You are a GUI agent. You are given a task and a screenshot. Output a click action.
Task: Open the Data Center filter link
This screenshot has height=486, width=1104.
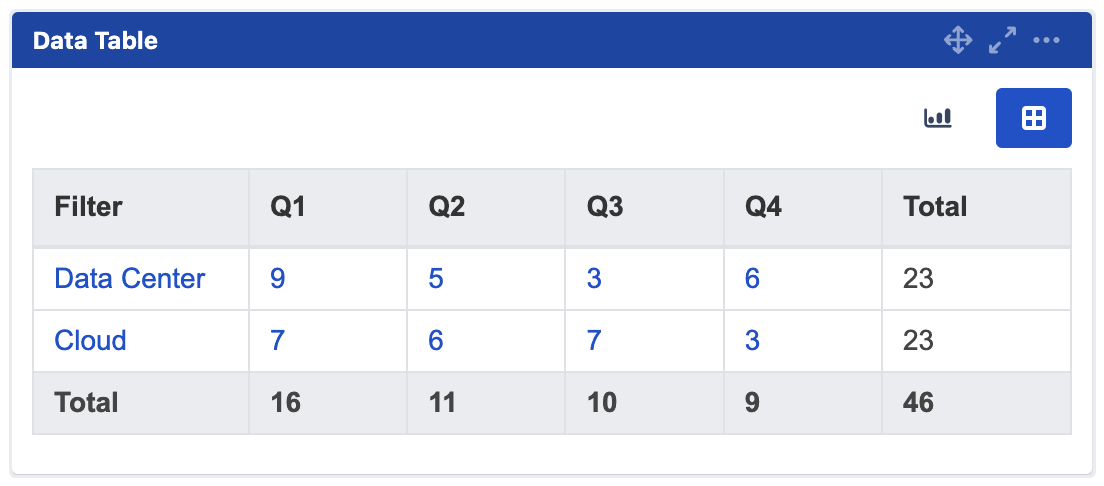[130, 278]
